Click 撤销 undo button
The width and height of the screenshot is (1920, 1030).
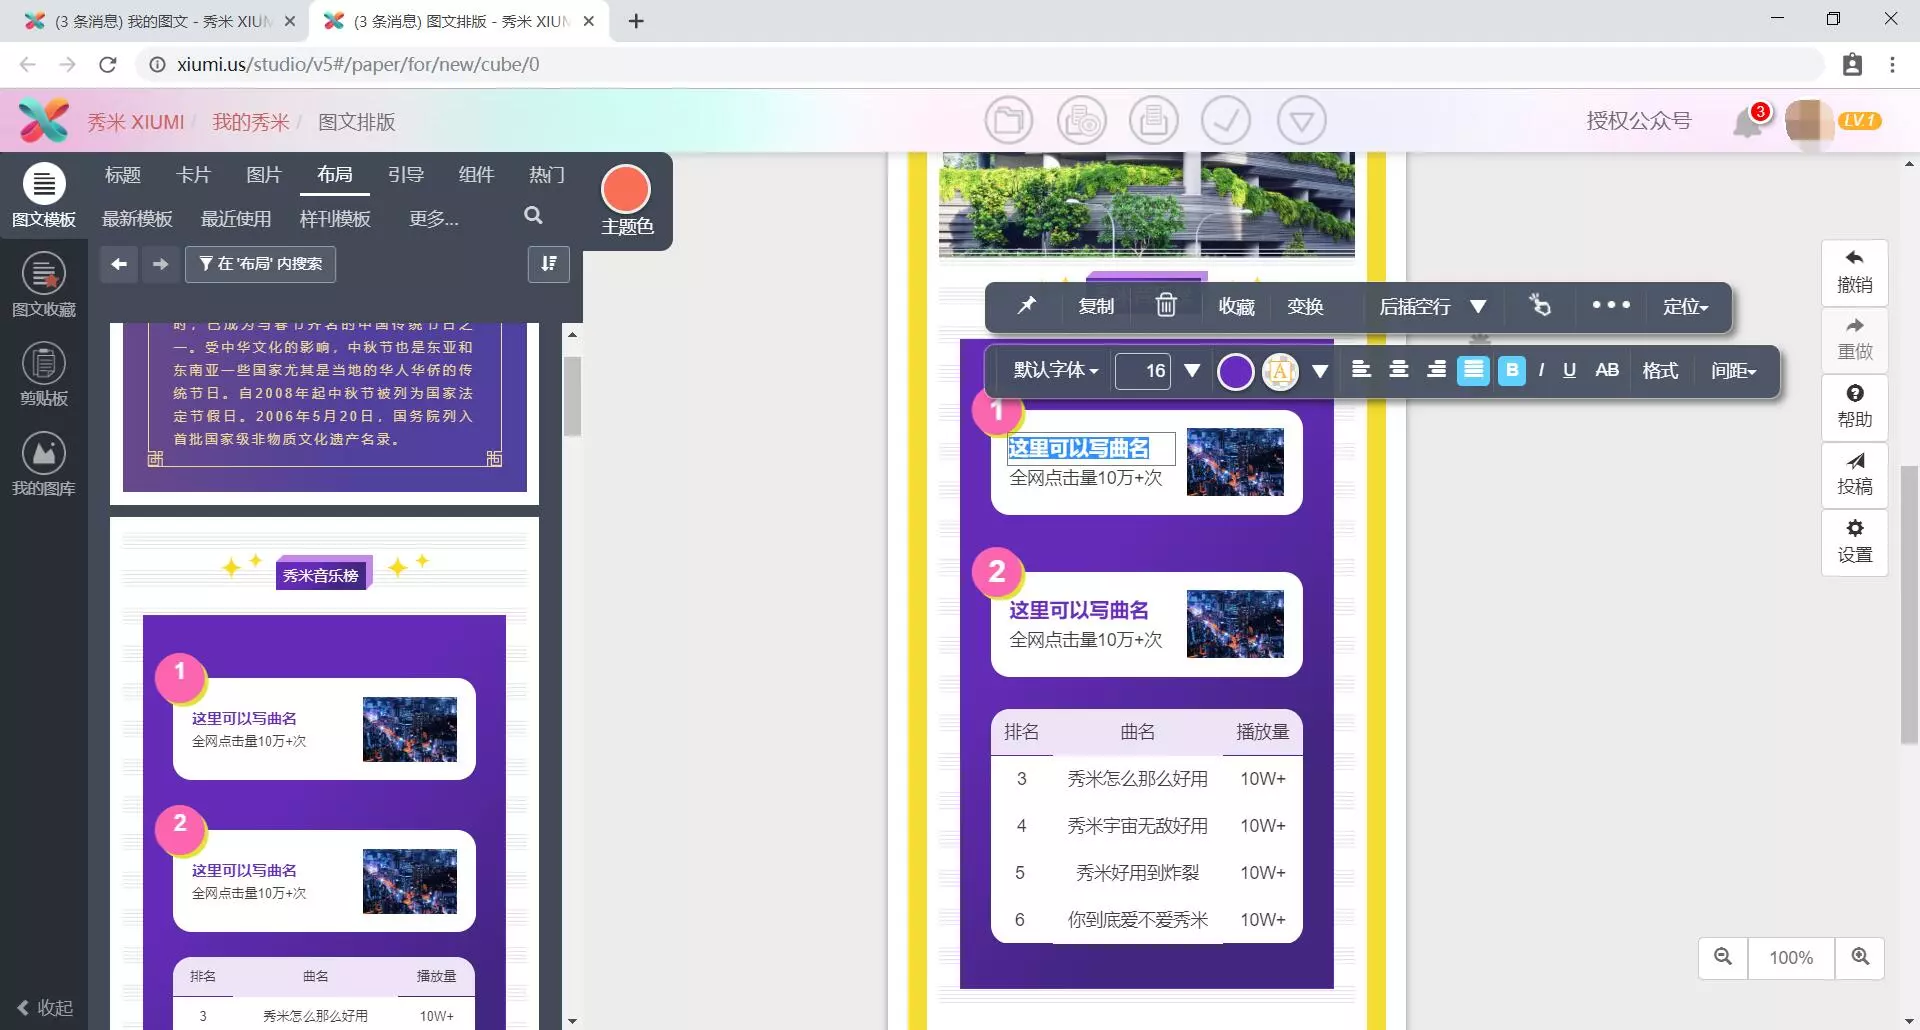coord(1854,272)
